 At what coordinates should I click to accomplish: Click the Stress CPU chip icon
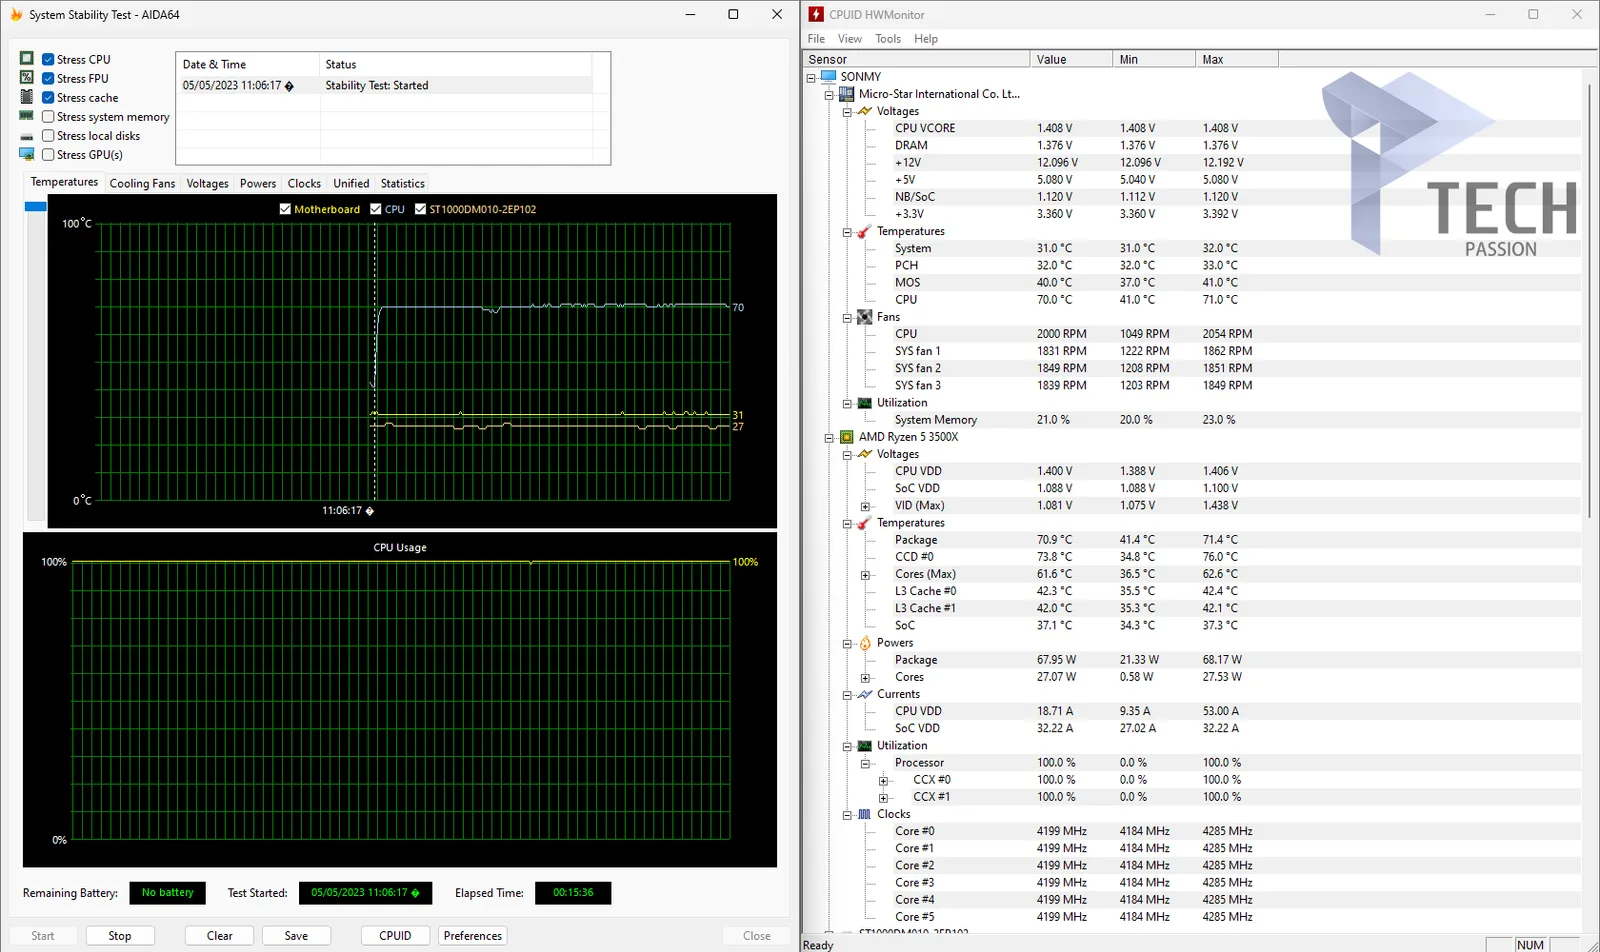(27, 59)
